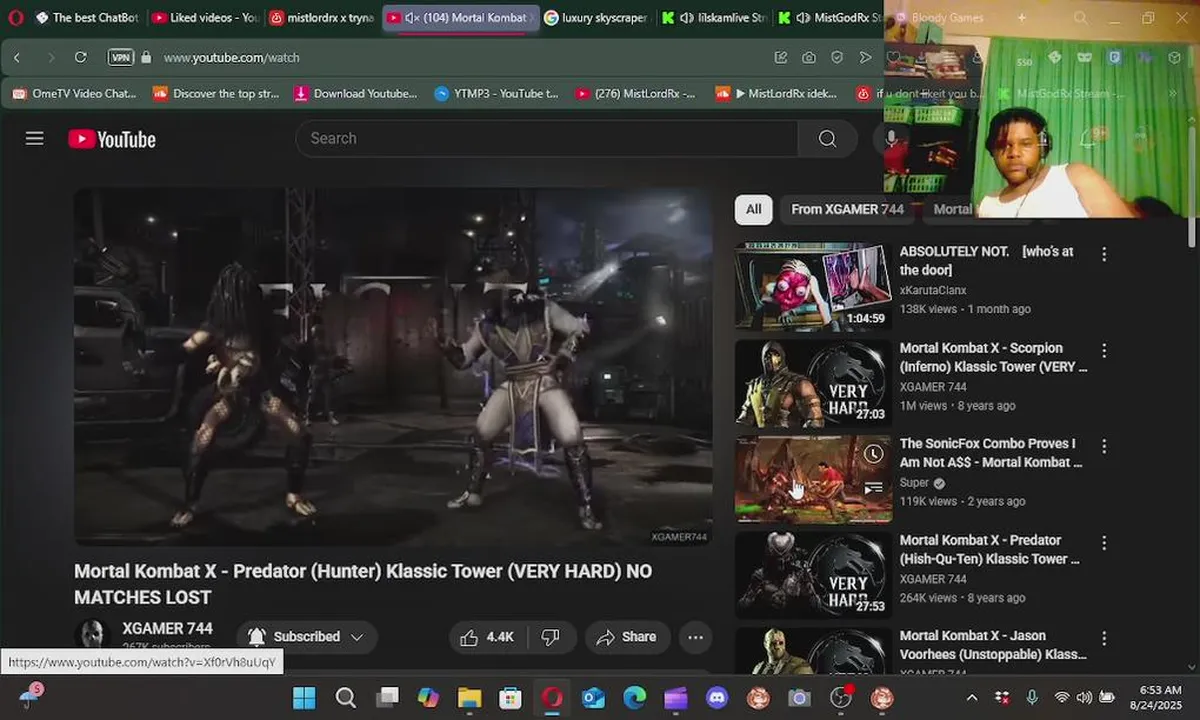Click the YouTube search input field

(x=546, y=138)
